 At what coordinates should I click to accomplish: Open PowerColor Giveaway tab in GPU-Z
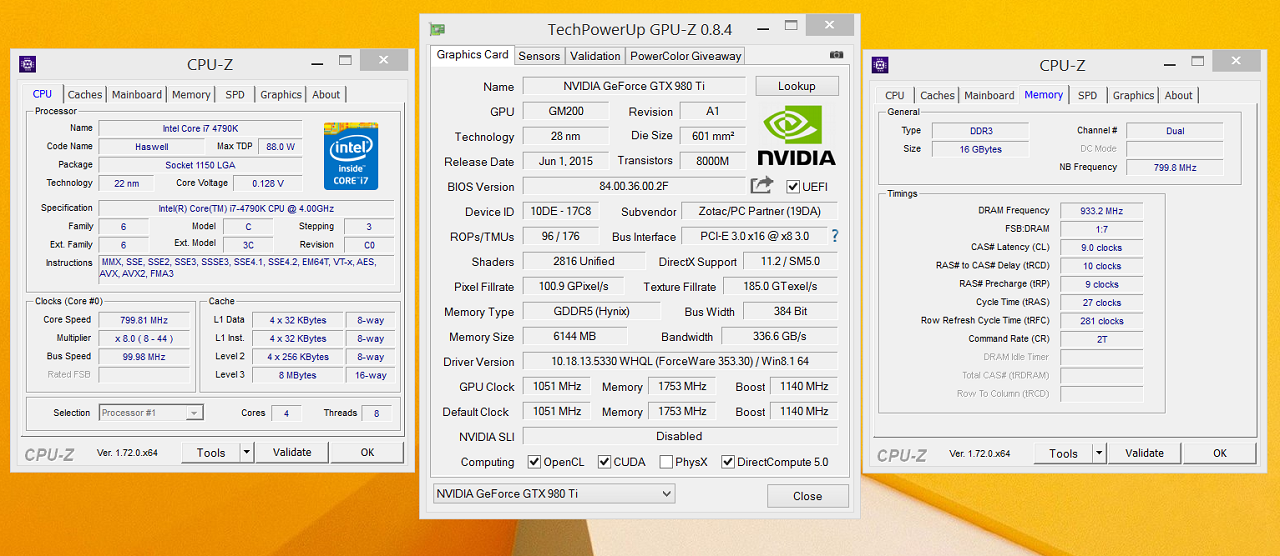[686, 56]
